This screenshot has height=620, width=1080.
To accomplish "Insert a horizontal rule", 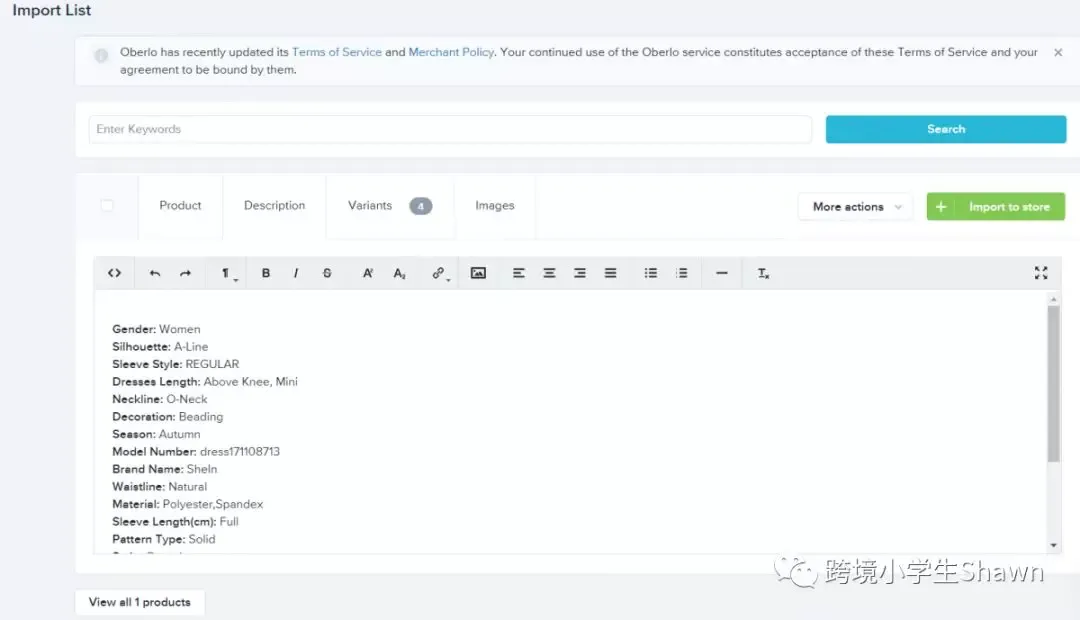I will 722,273.
